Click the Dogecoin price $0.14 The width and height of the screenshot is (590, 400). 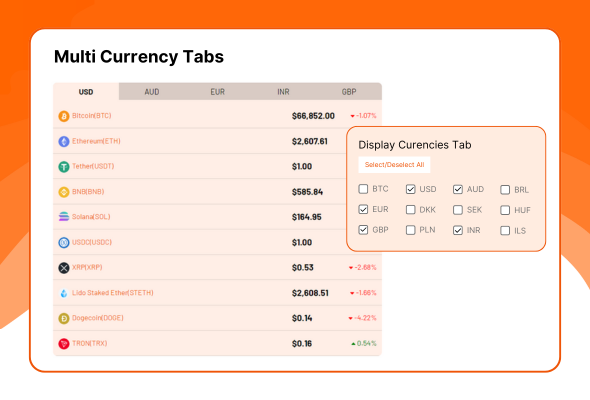point(302,318)
